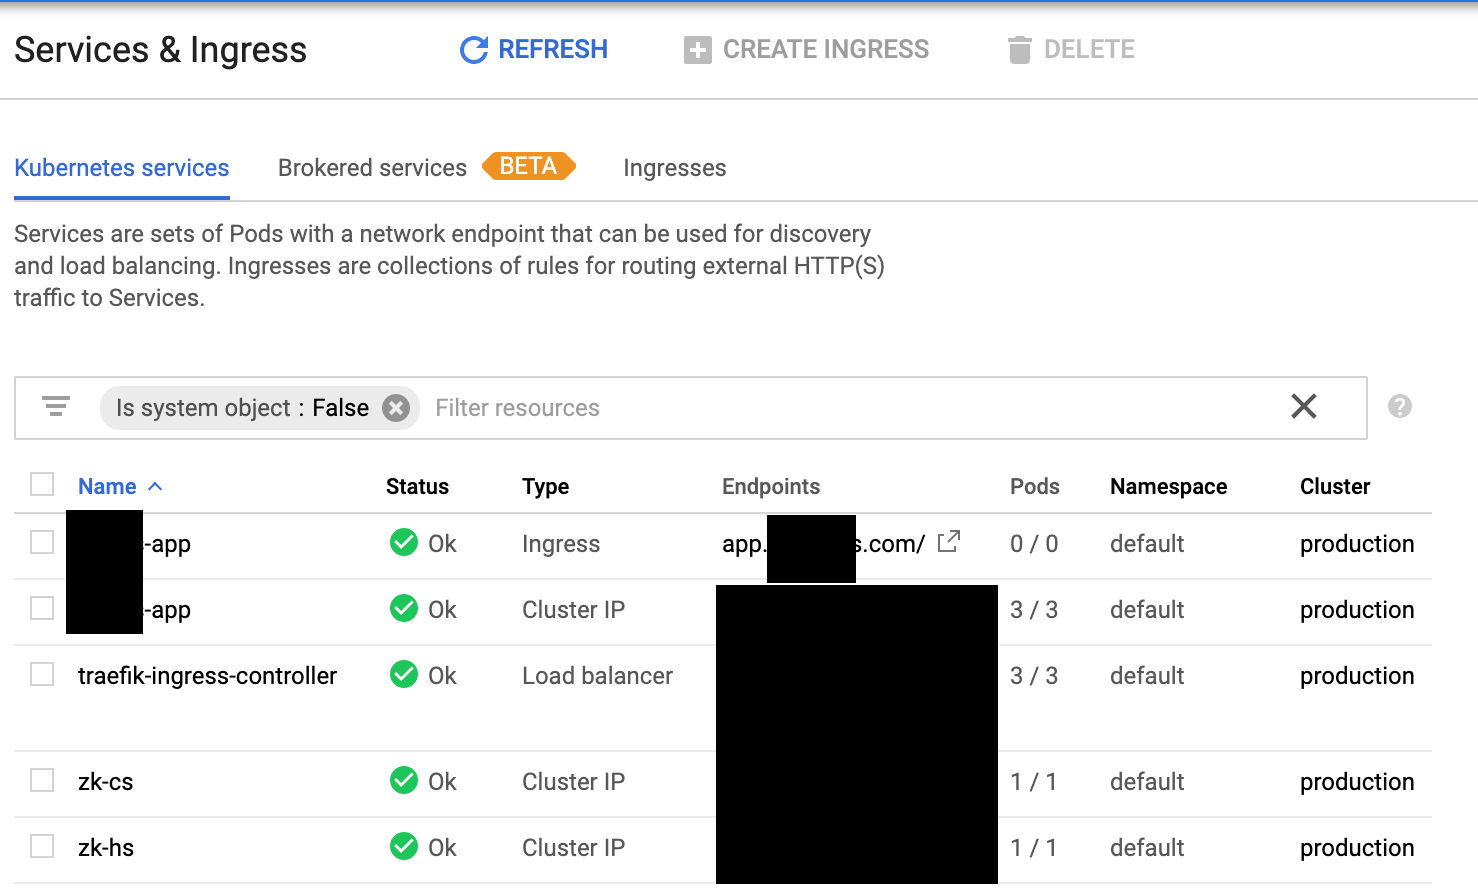The image size is (1478, 888).
Task: Open the traefik-ingress-controller service
Action: point(207,676)
